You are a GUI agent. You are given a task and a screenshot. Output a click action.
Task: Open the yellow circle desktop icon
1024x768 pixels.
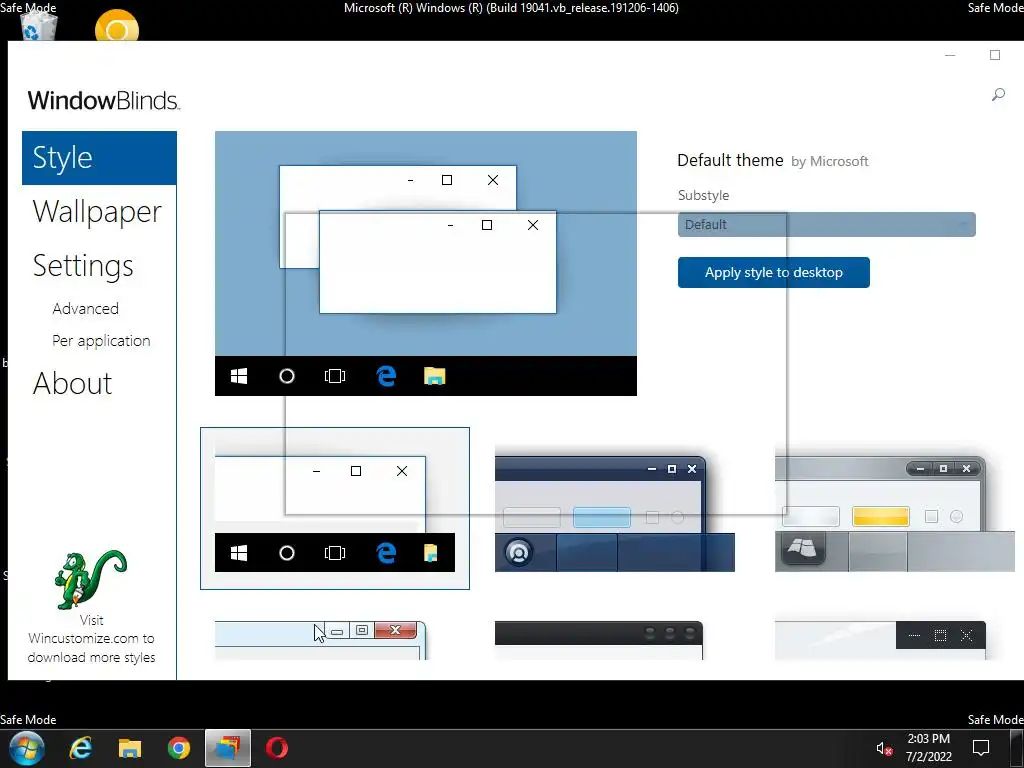click(x=117, y=26)
